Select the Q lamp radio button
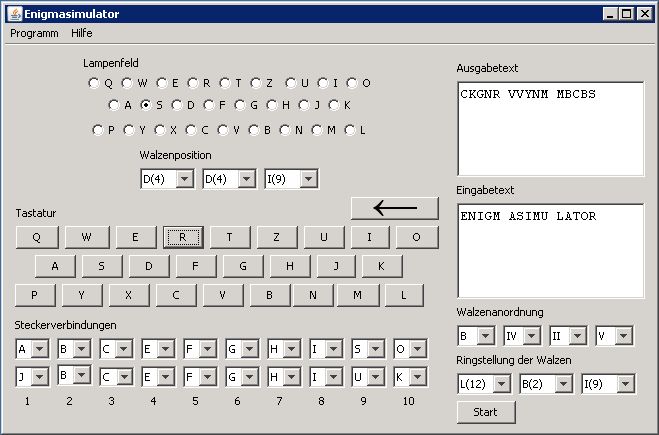Image resolution: width=659 pixels, height=435 pixels. pos(93,83)
